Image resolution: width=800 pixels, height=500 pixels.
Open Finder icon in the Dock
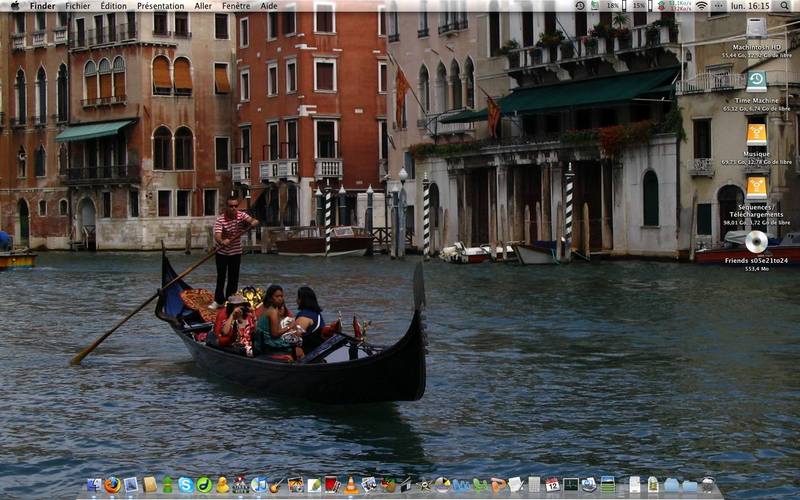[94, 485]
